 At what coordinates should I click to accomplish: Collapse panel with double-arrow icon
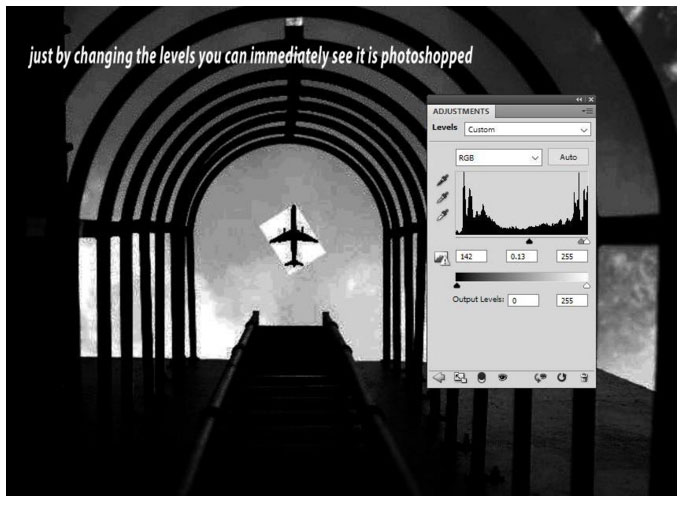pos(579,99)
